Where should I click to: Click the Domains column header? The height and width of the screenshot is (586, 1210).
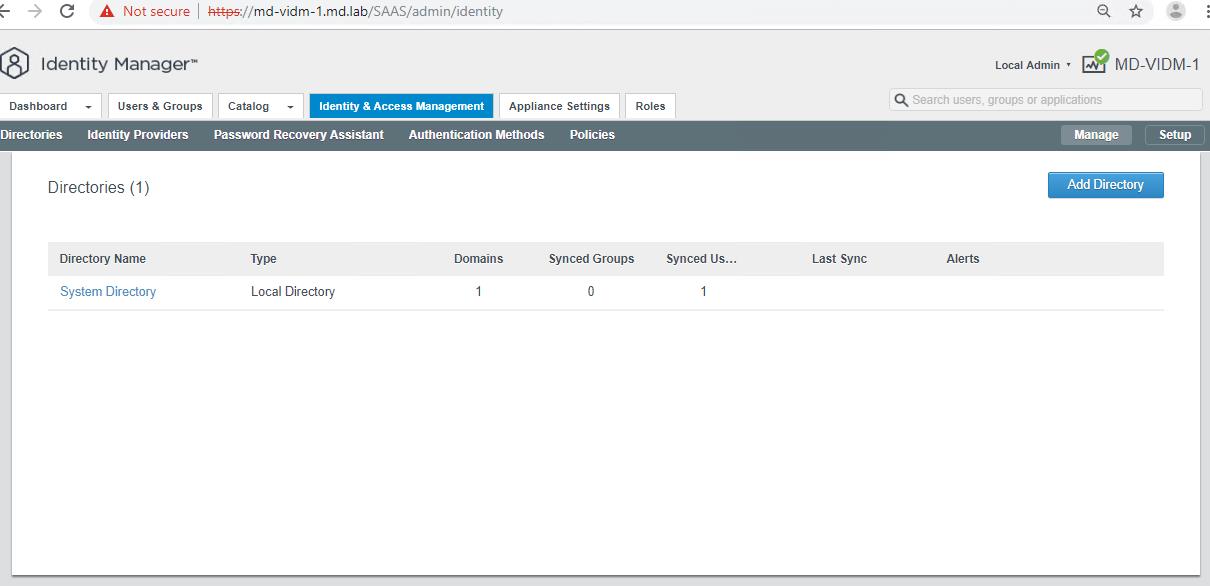[x=478, y=259]
